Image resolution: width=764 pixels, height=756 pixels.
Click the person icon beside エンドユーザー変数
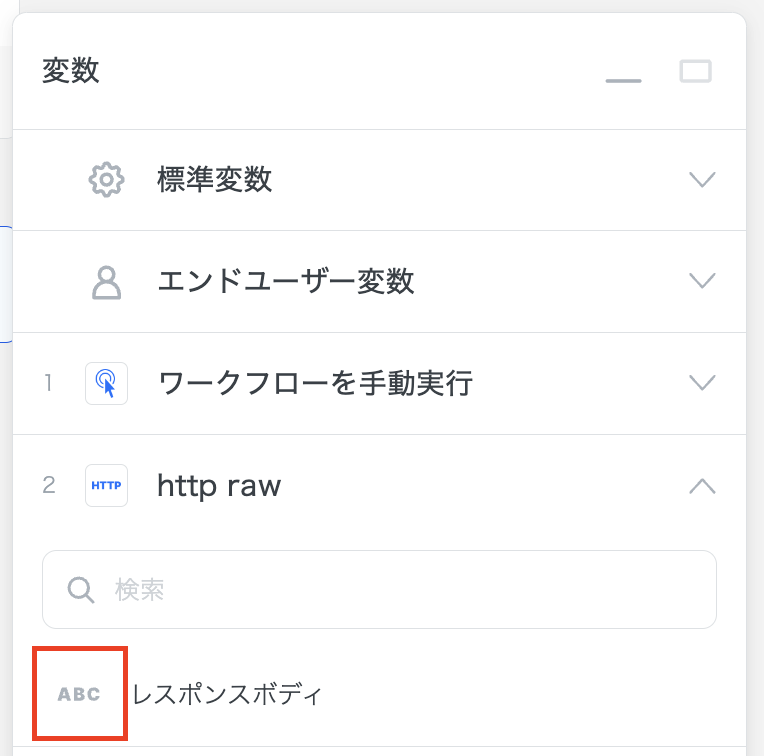tap(106, 282)
